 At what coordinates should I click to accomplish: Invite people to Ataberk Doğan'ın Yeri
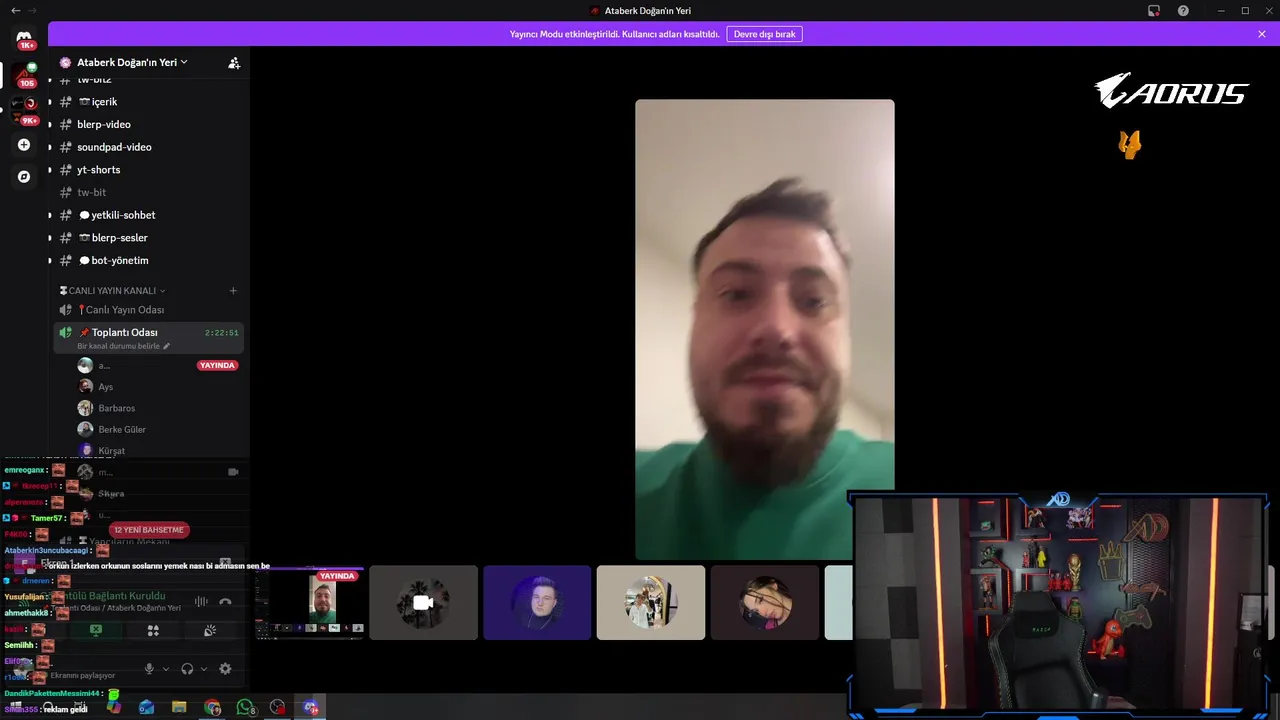(x=234, y=62)
